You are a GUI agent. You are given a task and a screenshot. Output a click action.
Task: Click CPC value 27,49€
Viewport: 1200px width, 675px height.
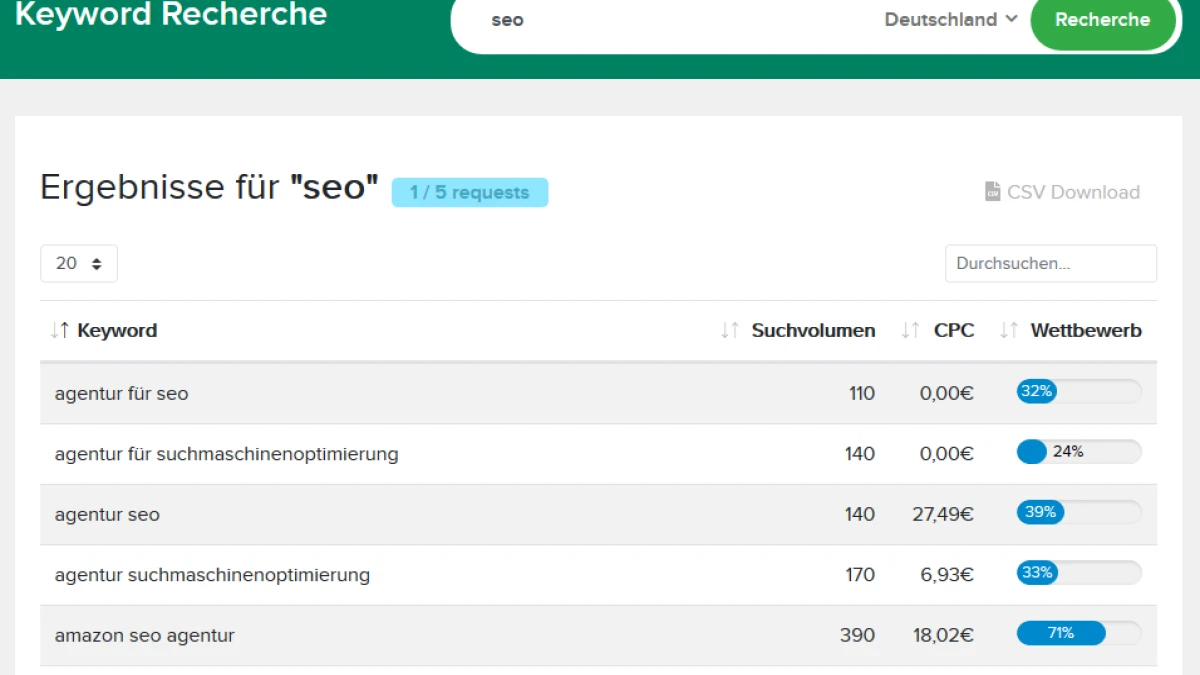coord(943,514)
